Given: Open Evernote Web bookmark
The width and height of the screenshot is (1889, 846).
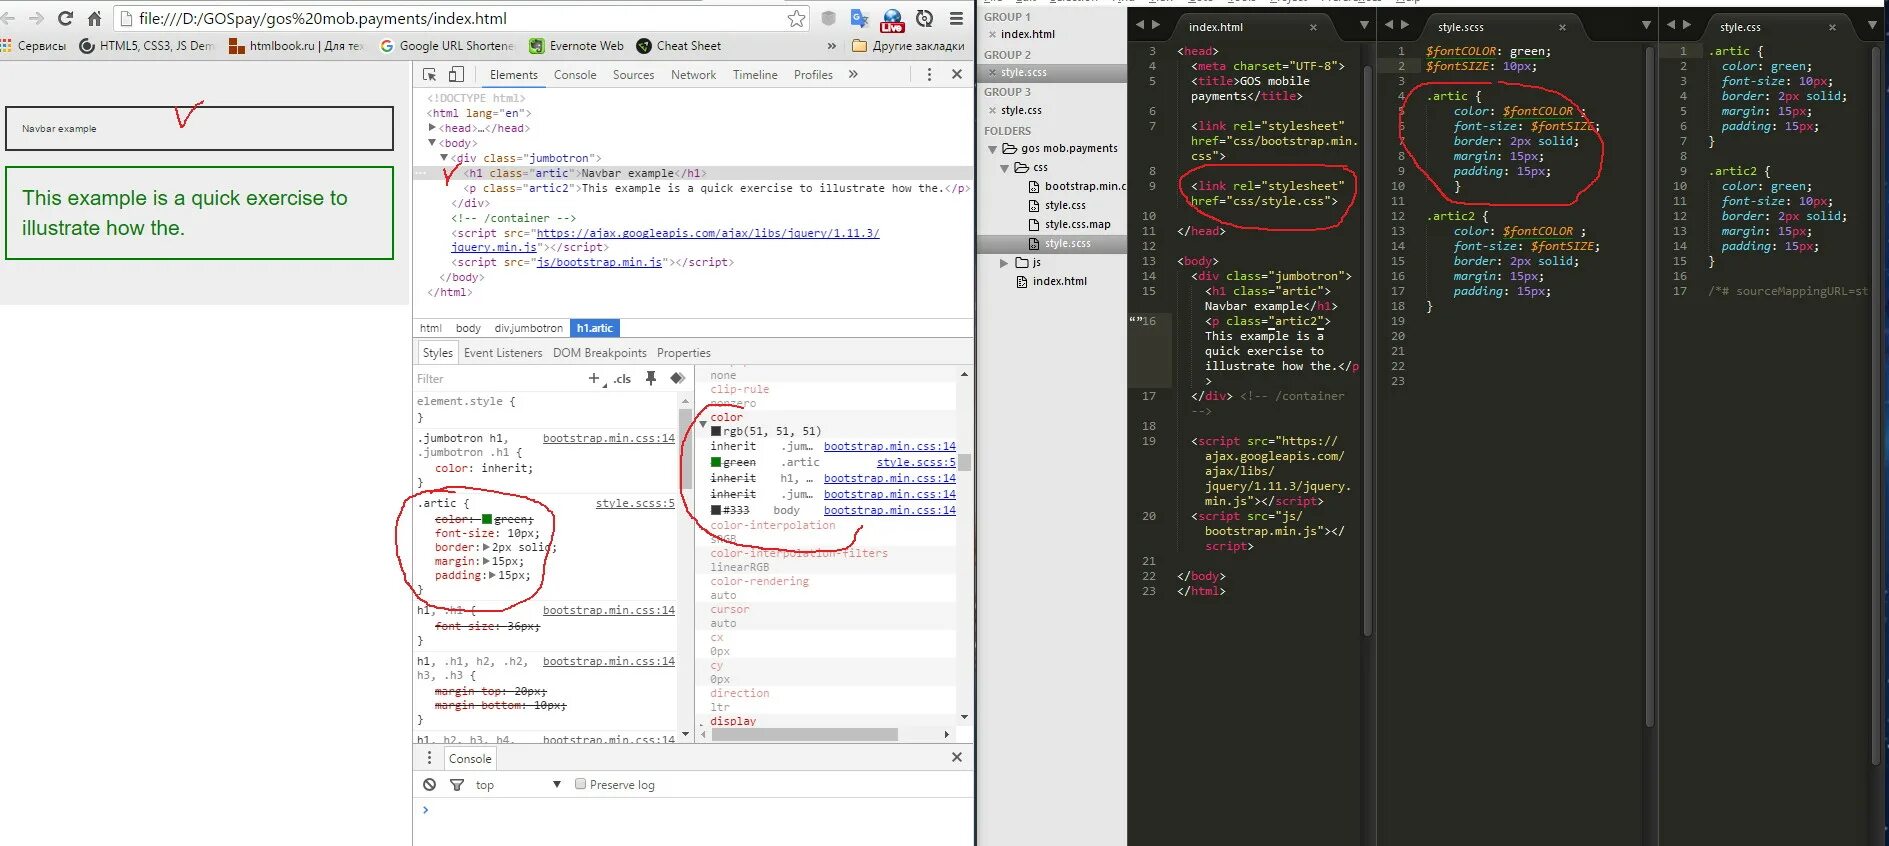Looking at the screenshot, I should [x=576, y=46].
